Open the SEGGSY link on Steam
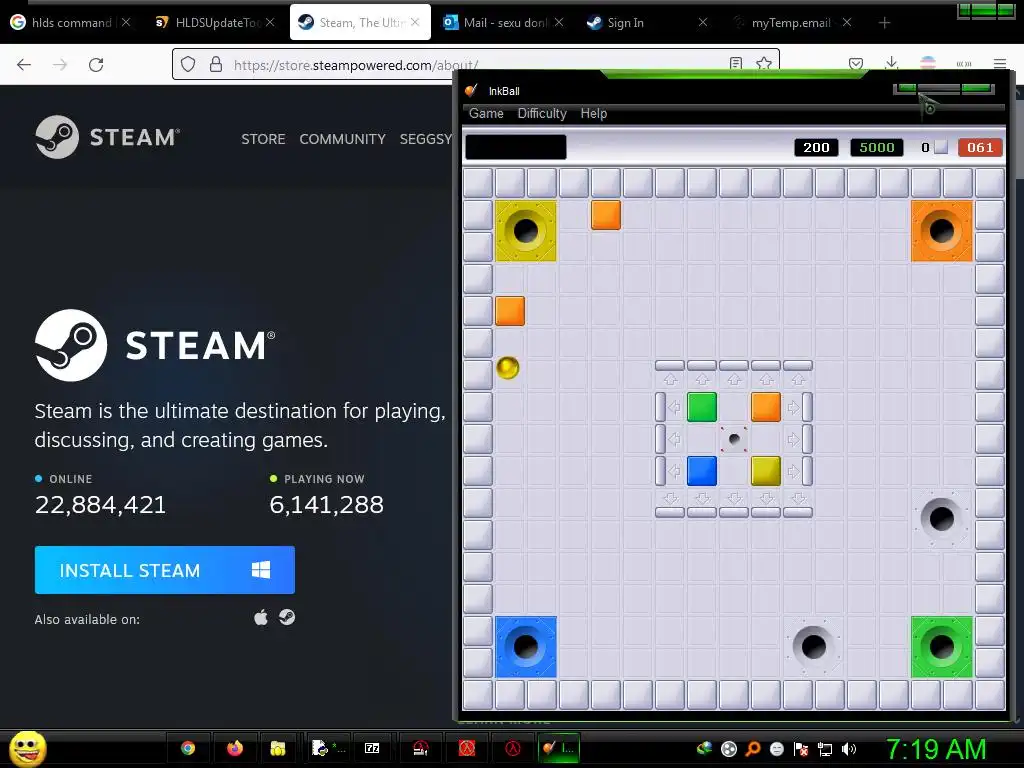This screenshot has width=1024, height=768. pyautogui.click(x=425, y=139)
